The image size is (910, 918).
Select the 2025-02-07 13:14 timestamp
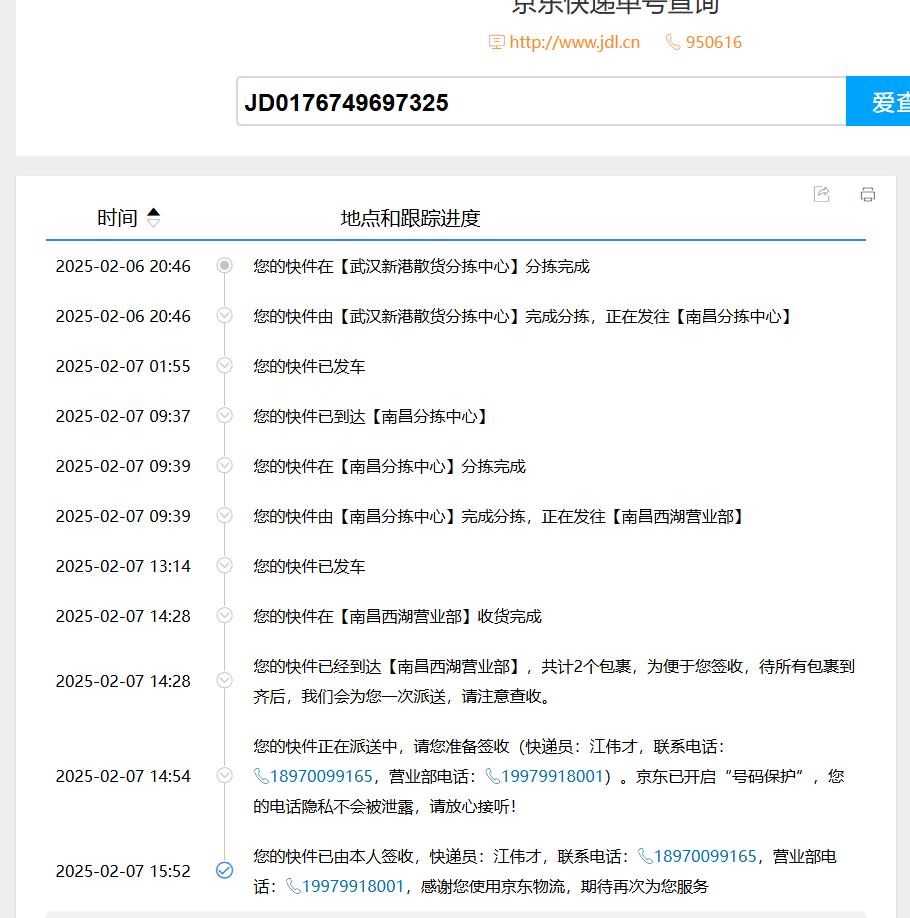click(x=123, y=566)
